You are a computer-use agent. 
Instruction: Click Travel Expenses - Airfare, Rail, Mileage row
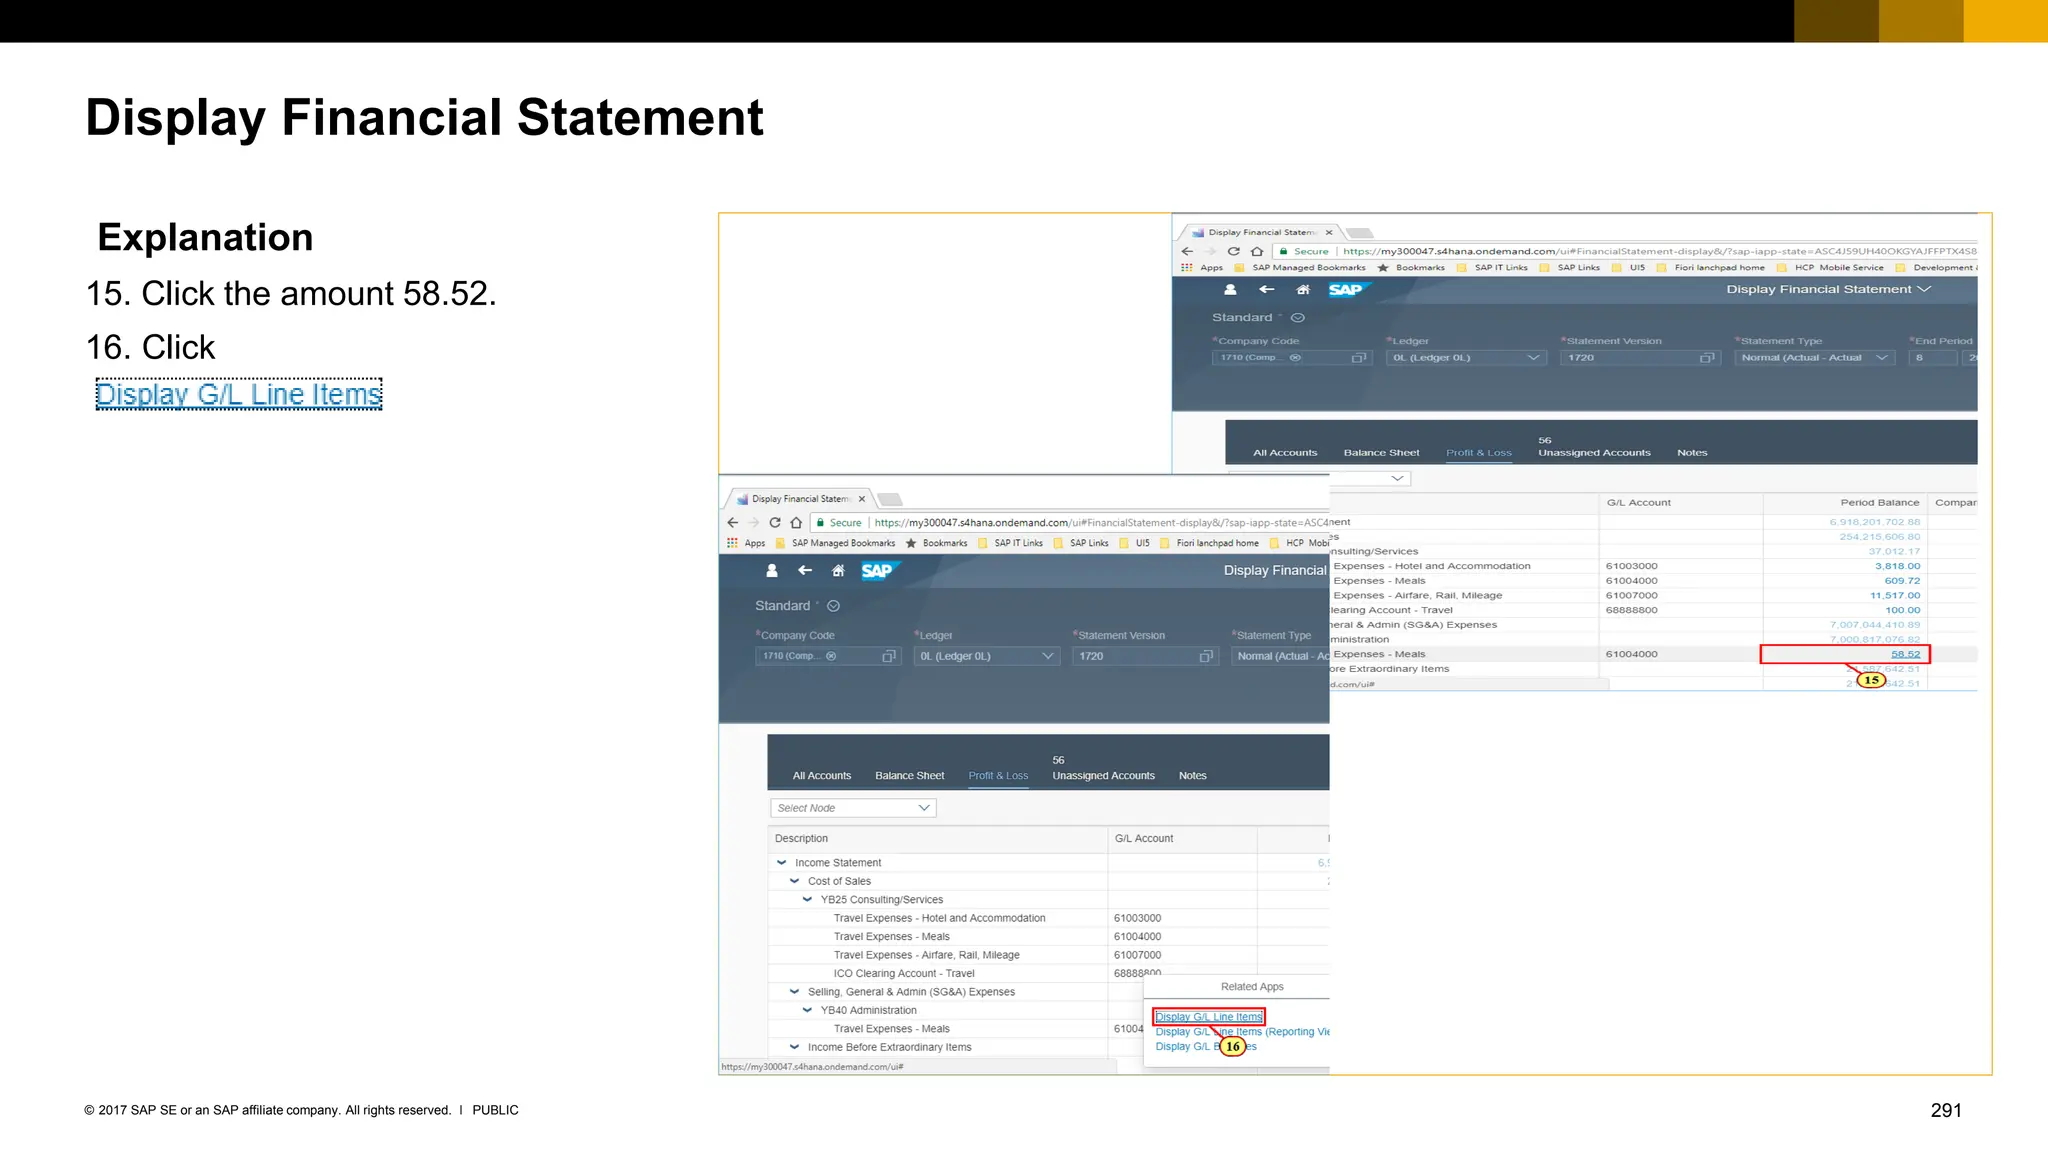[1048, 955]
